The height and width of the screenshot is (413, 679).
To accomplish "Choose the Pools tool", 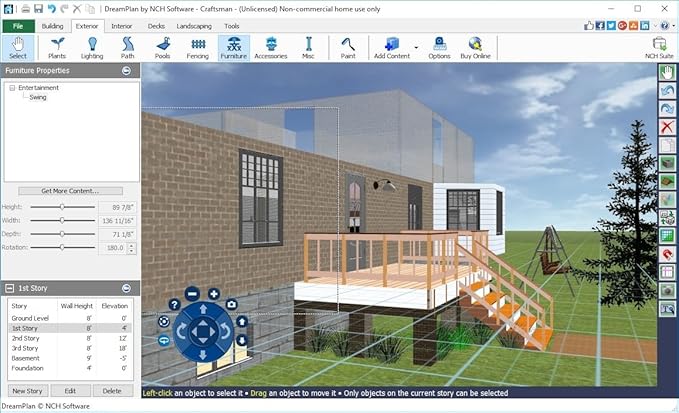I will point(162,47).
